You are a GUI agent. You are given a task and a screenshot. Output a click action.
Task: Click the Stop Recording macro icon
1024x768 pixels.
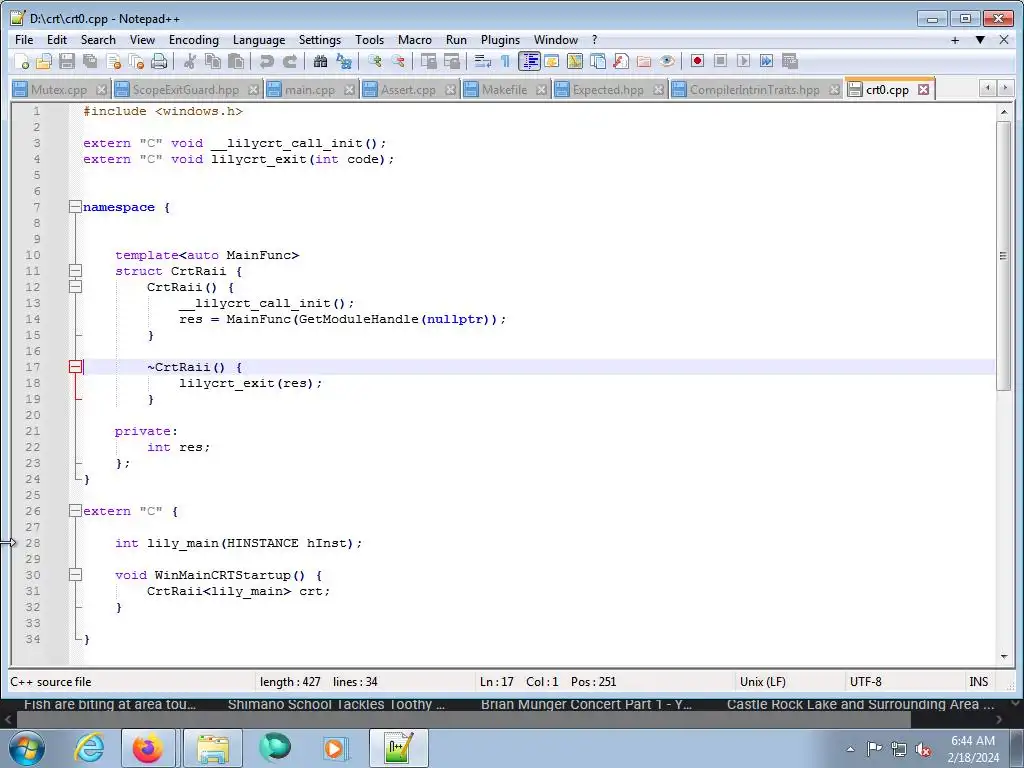(720, 61)
